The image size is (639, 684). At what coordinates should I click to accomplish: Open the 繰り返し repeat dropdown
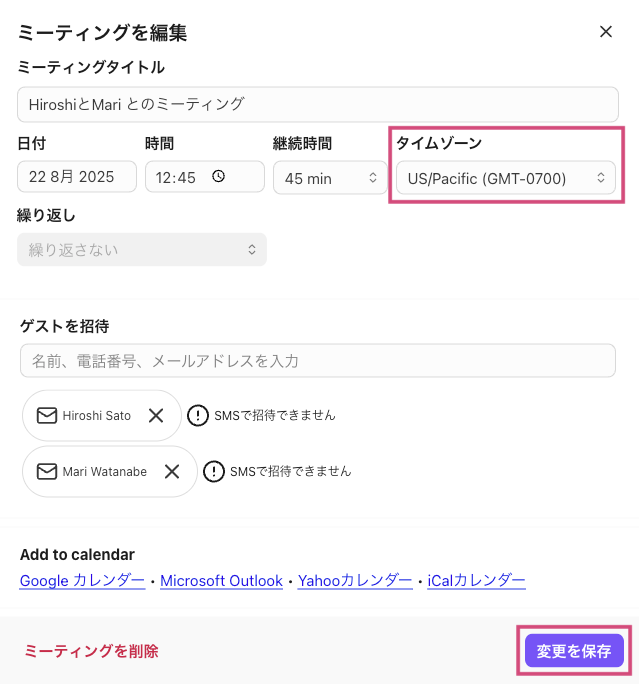coord(142,250)
